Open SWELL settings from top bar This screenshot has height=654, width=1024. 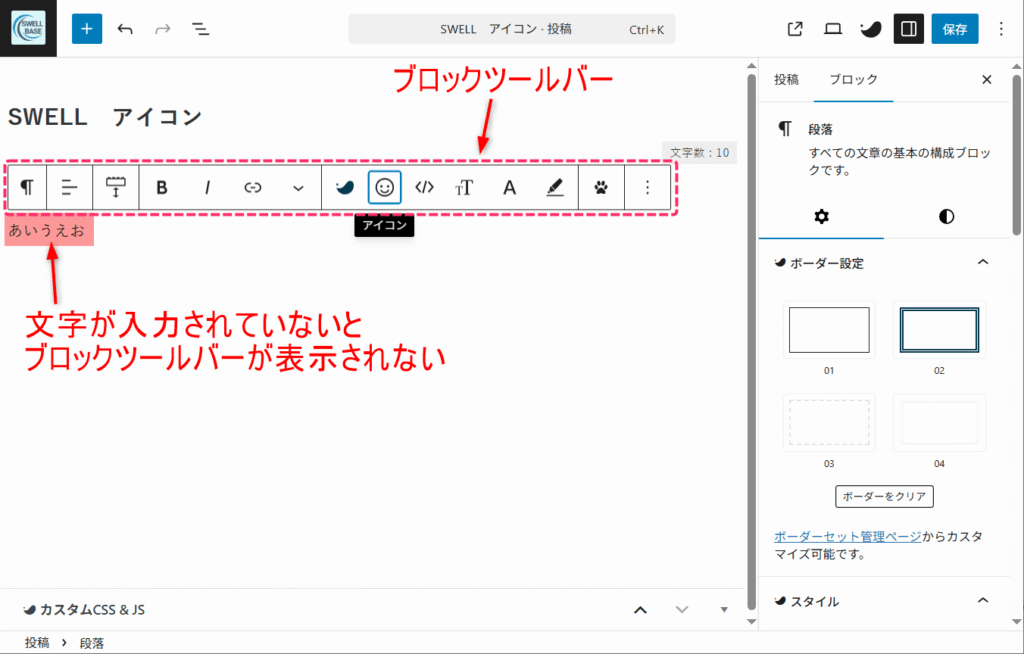pos(871,29)
